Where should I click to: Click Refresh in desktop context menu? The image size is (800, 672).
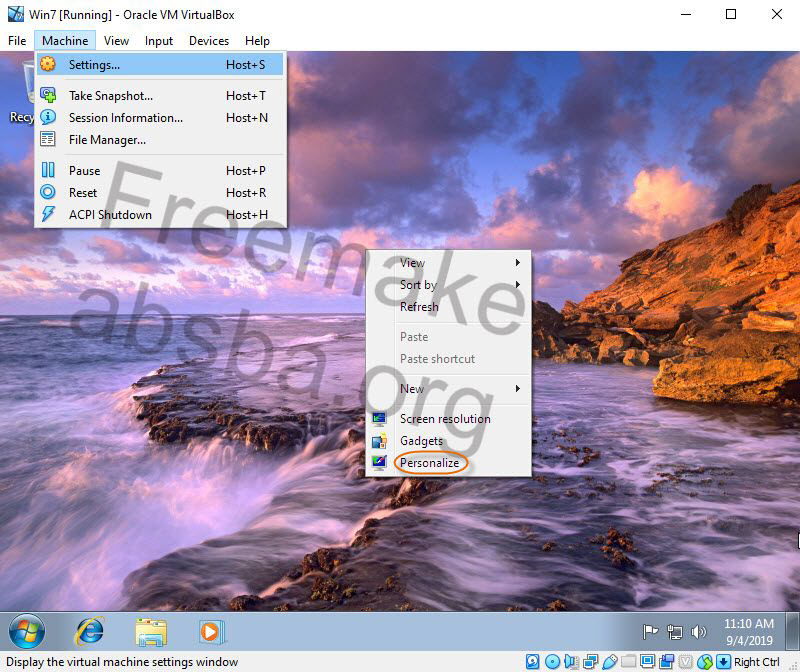448,307
